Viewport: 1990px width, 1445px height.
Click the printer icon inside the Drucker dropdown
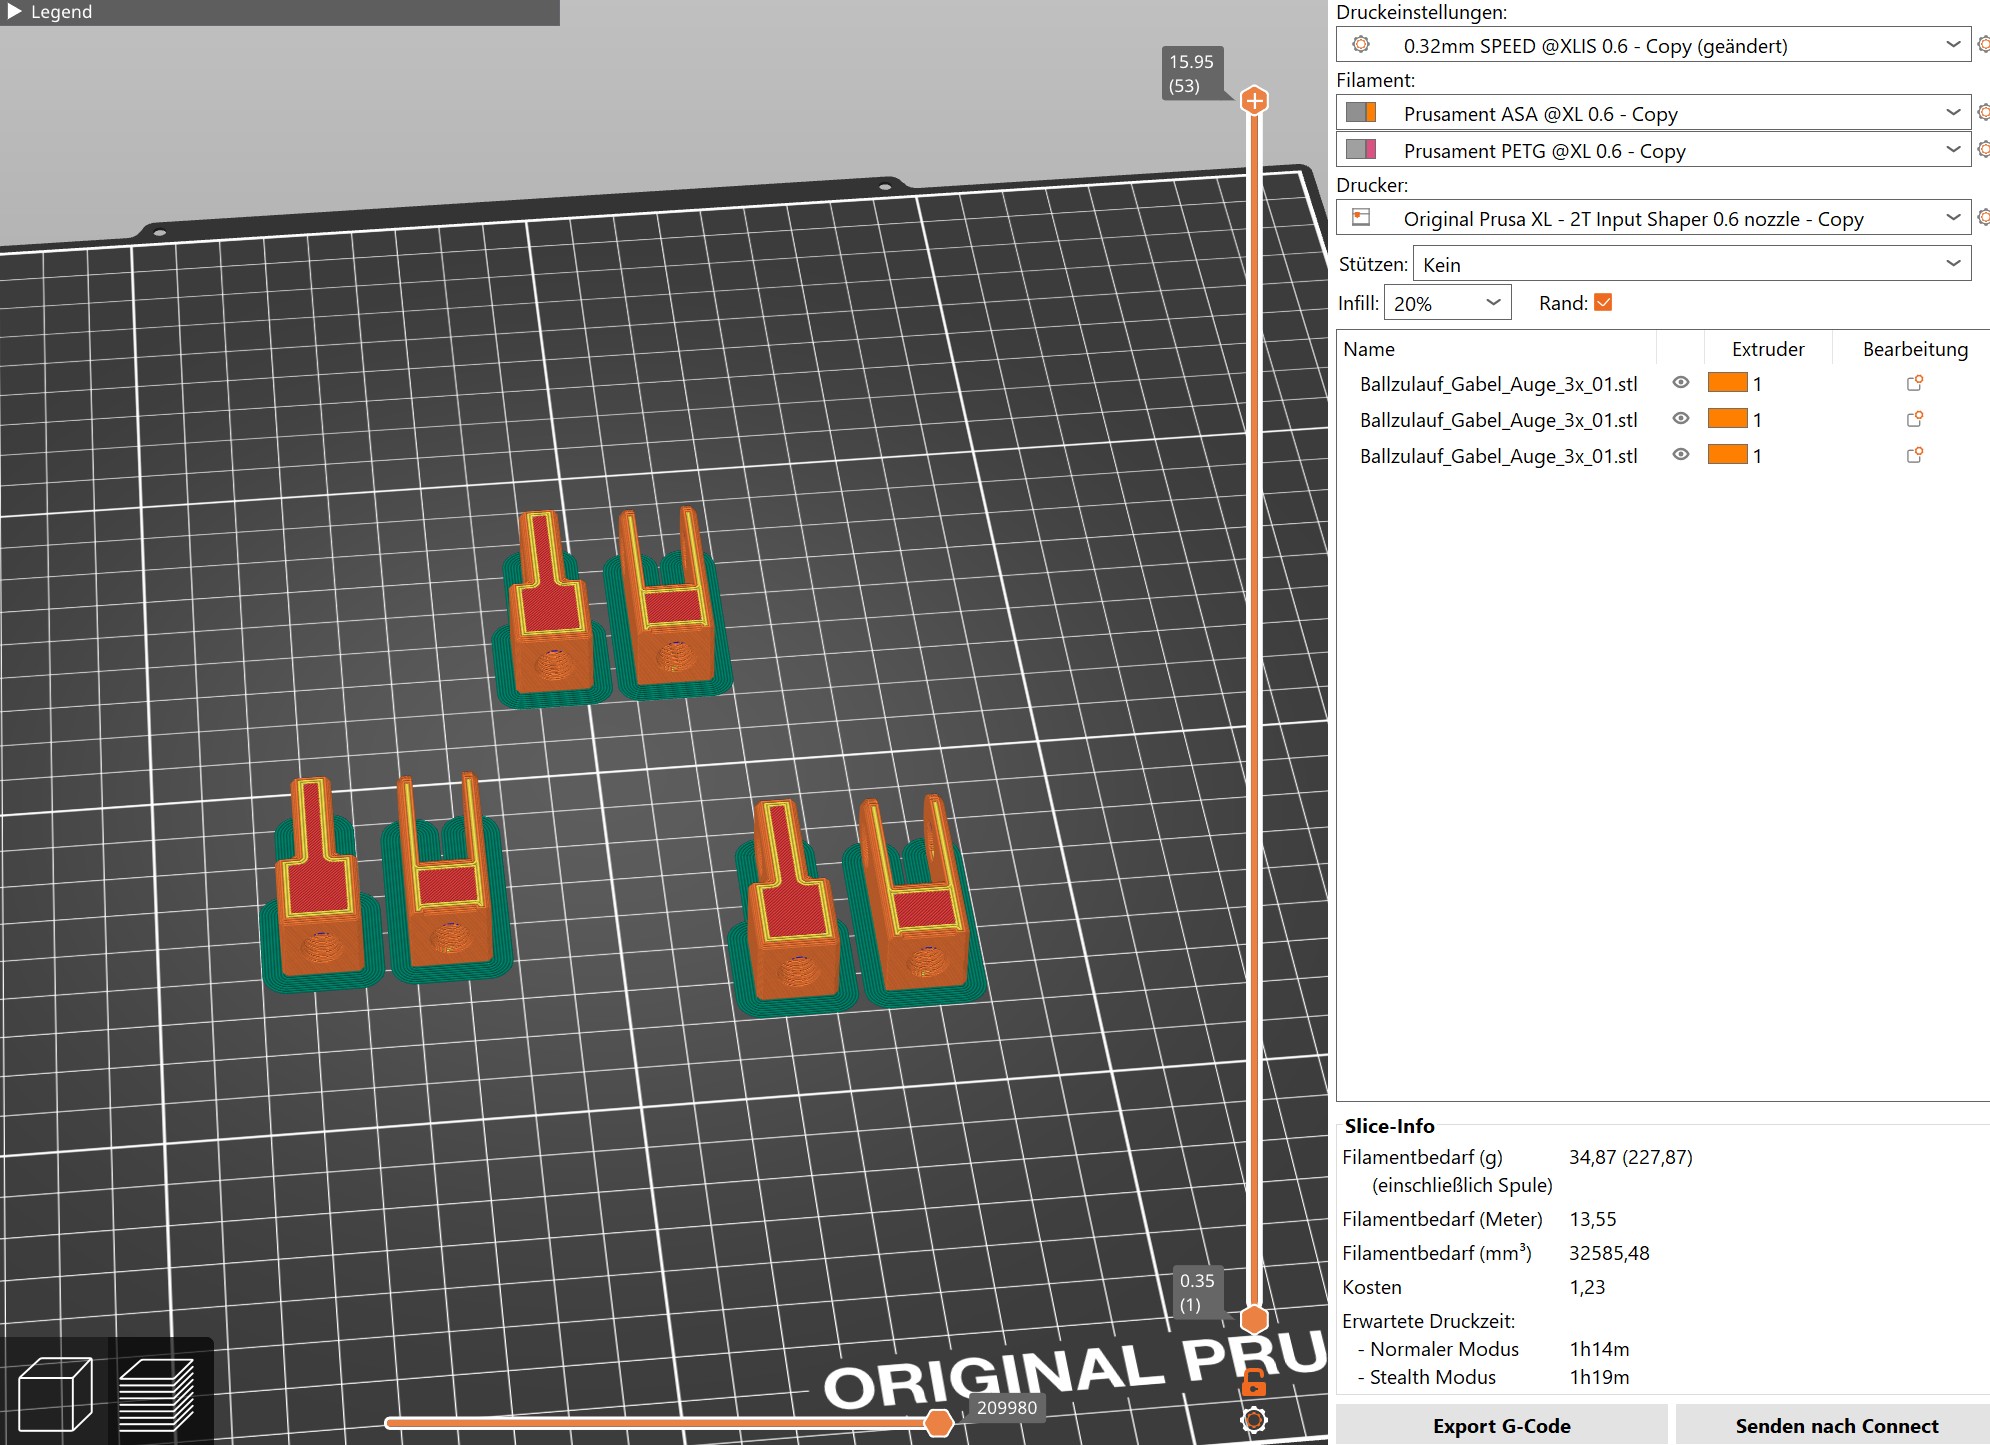pos(1361,217)
